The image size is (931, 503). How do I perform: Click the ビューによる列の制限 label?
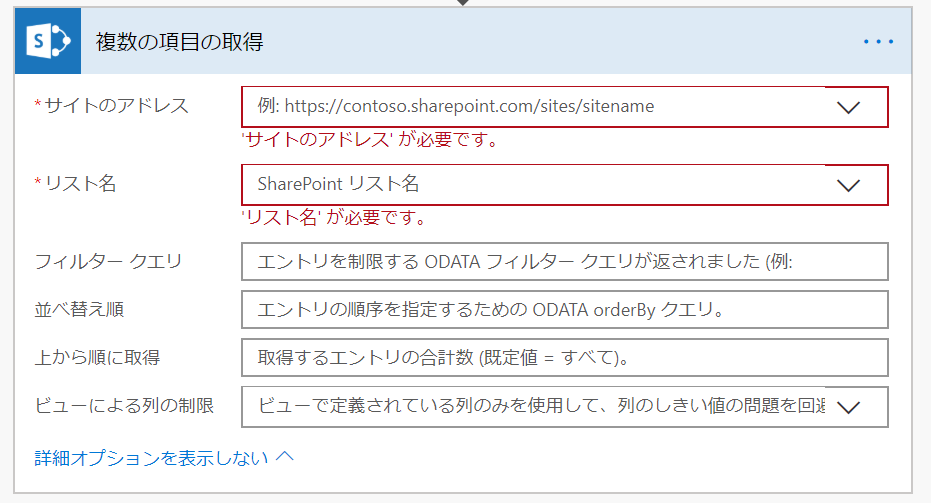pyautogui.click(x=124, y=406)
